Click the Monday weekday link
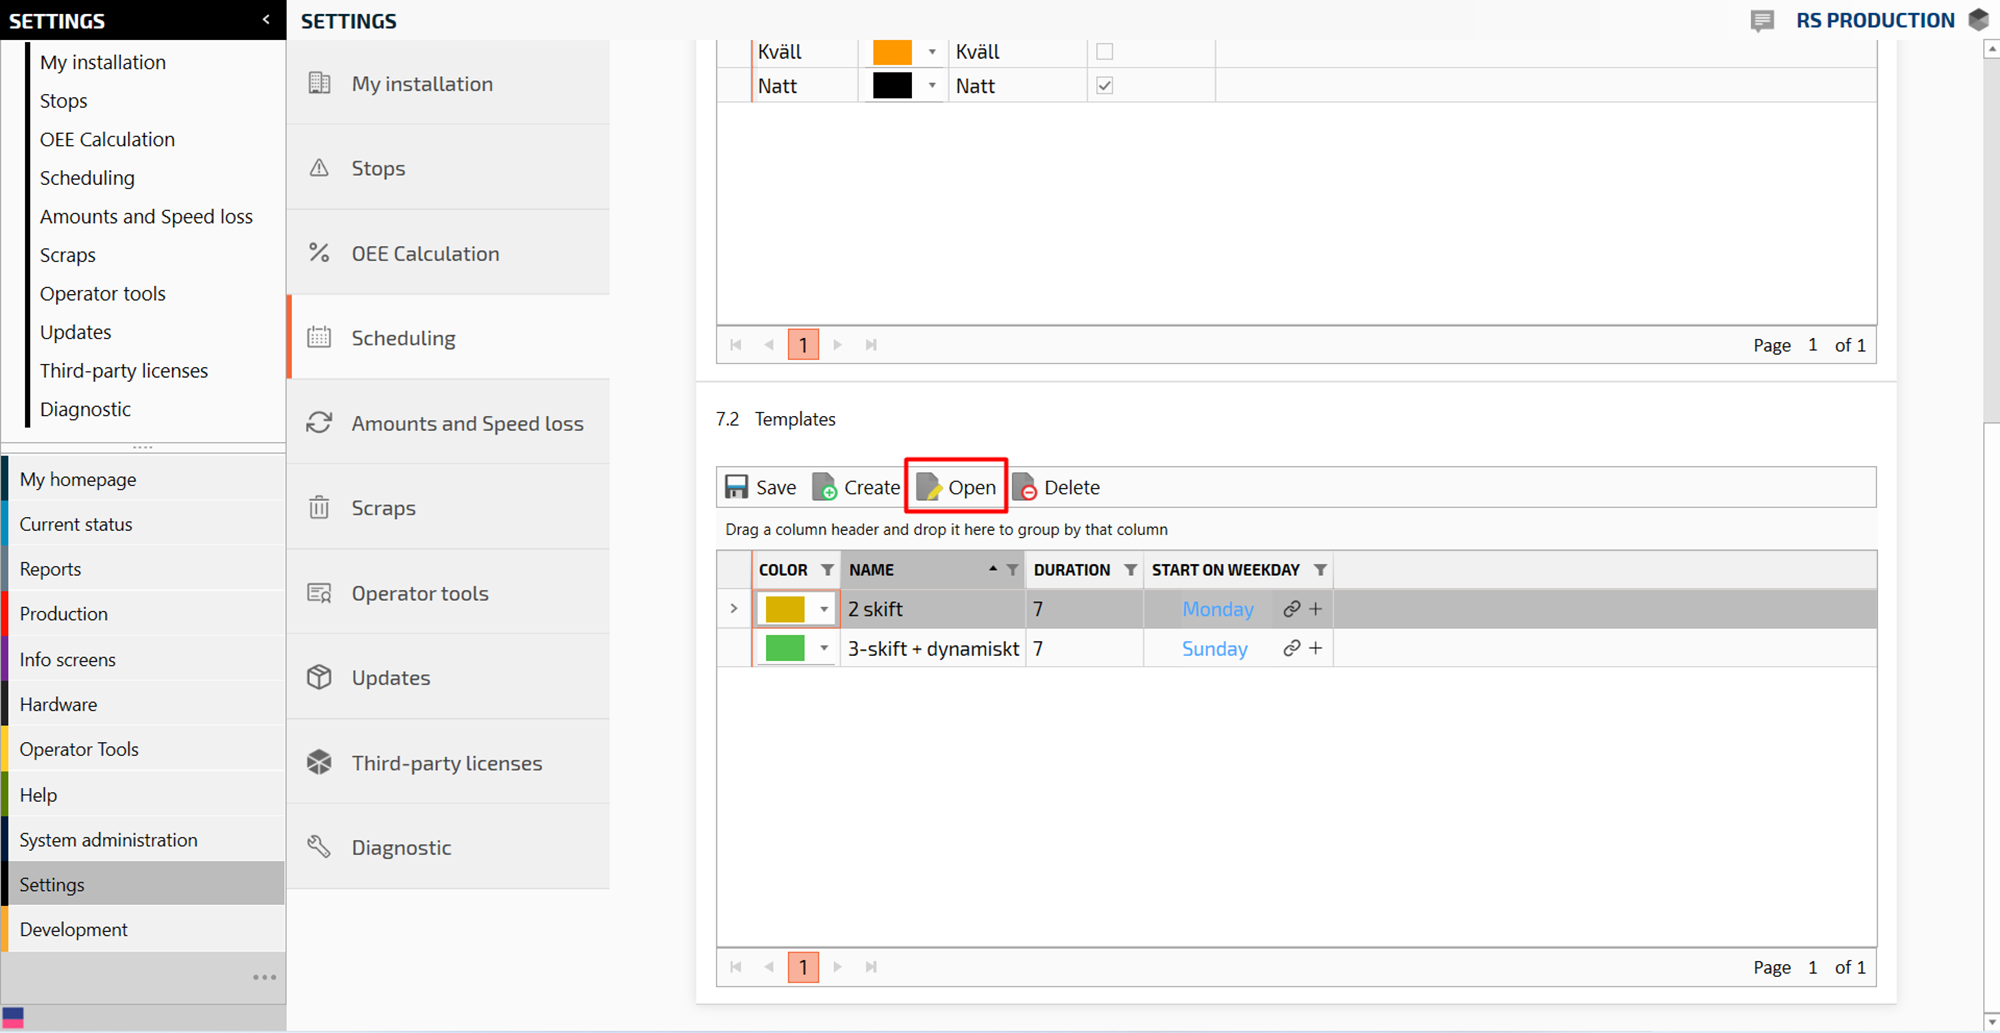This screenshot has width=2000, height=1033. tap(1217, 609)
